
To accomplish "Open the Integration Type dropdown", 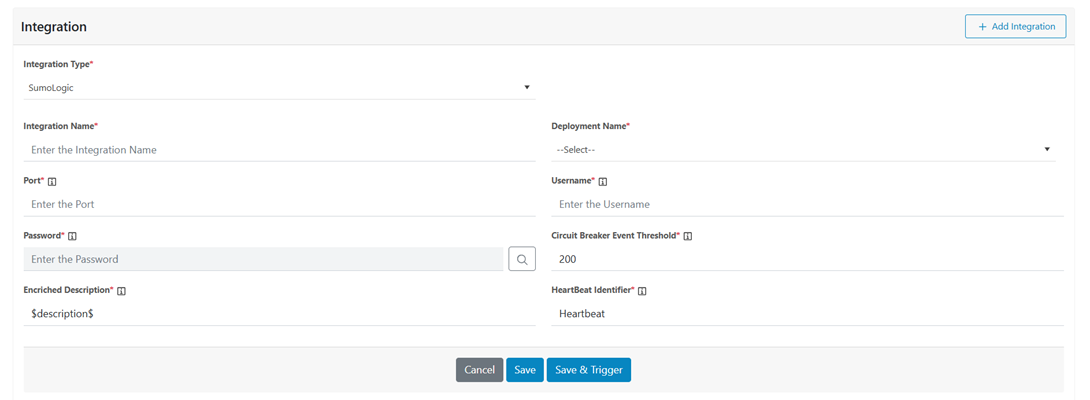I will click(279, 88).
